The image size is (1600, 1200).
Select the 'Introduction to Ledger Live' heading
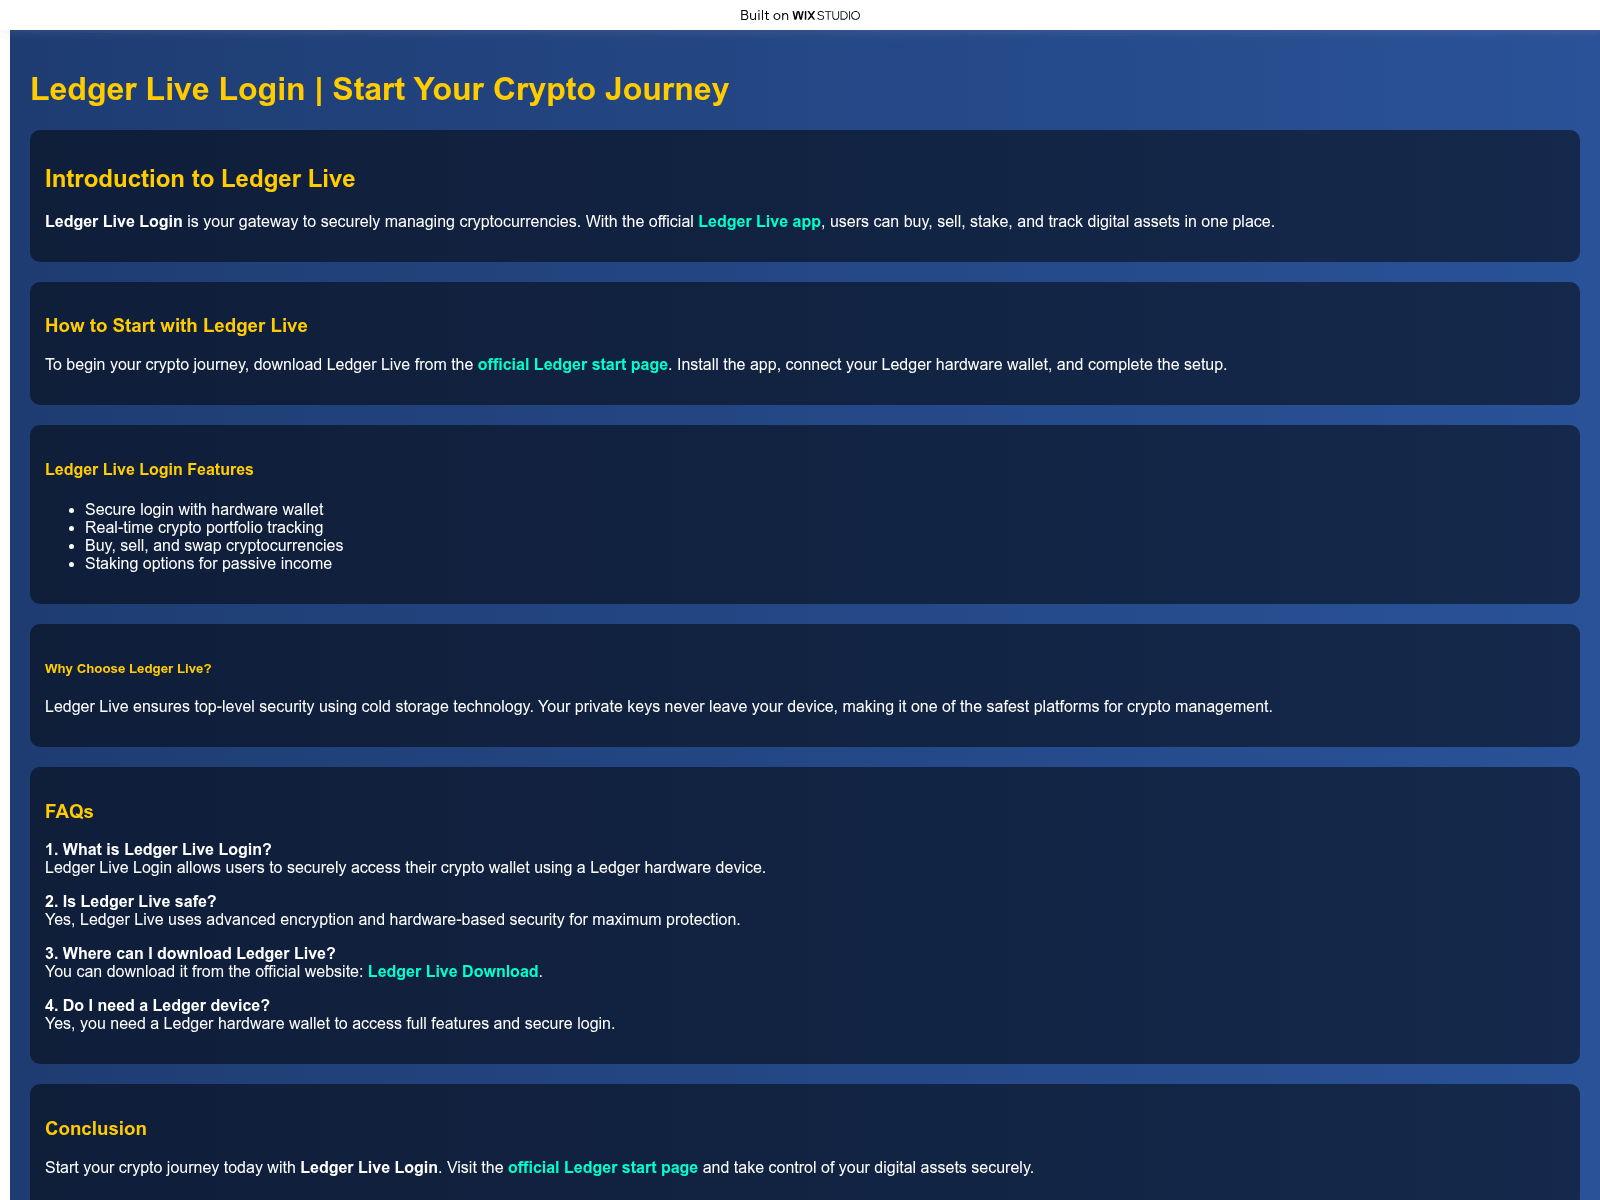click(x=200, y=179)
